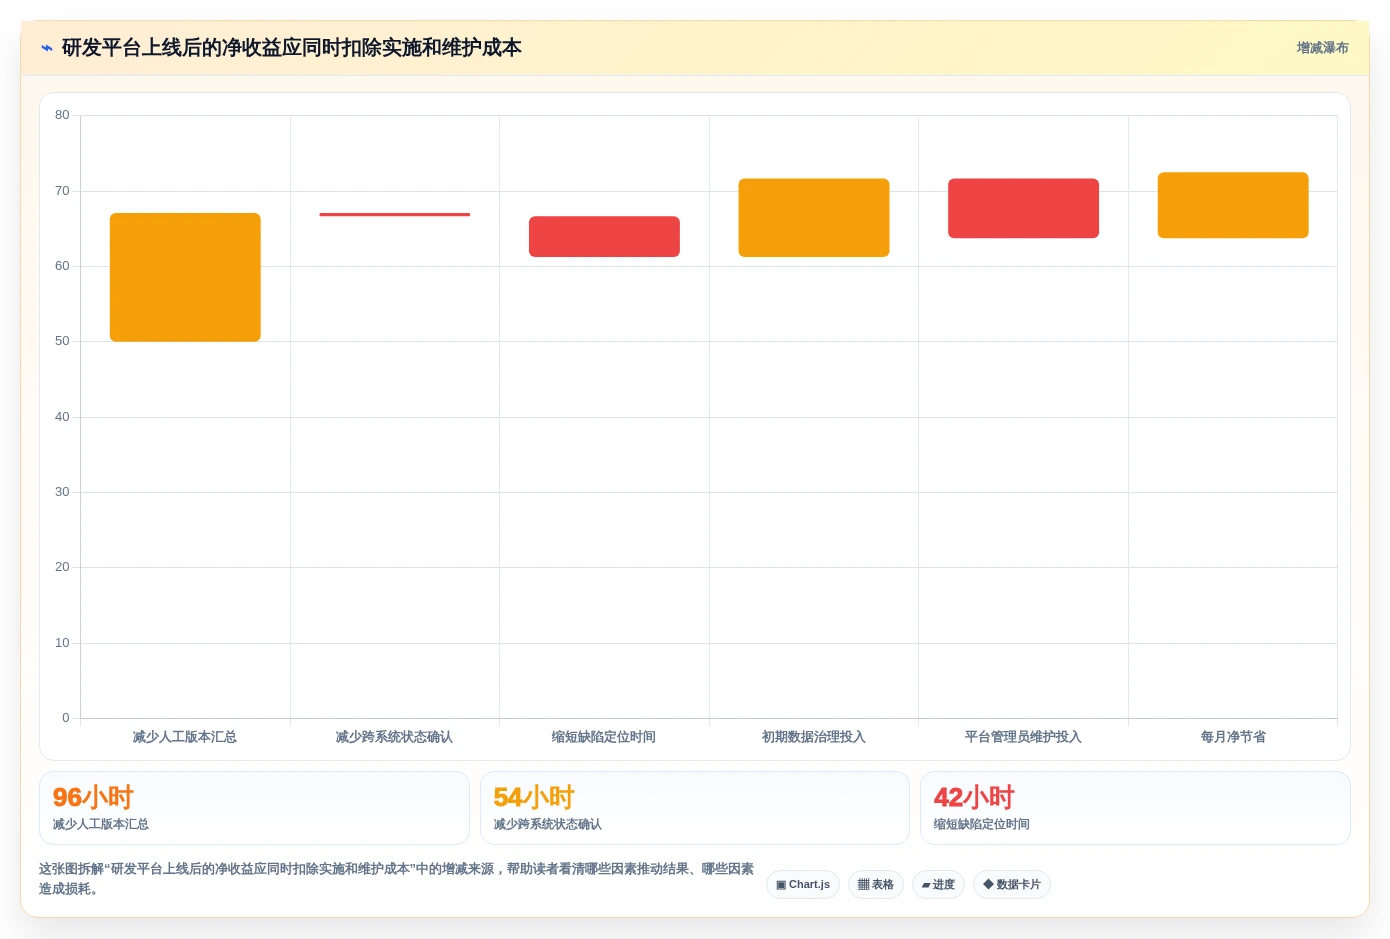Viewport: 1390px width, 939px height.
Task: Click the 96小时 value card
Action: pos(254,808)
